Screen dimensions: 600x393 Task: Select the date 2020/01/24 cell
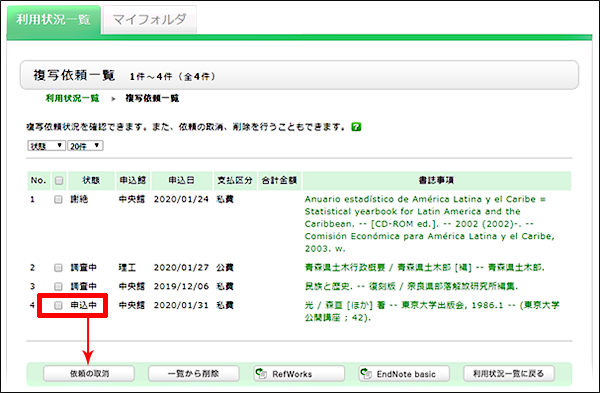click(x=181, y=199)
